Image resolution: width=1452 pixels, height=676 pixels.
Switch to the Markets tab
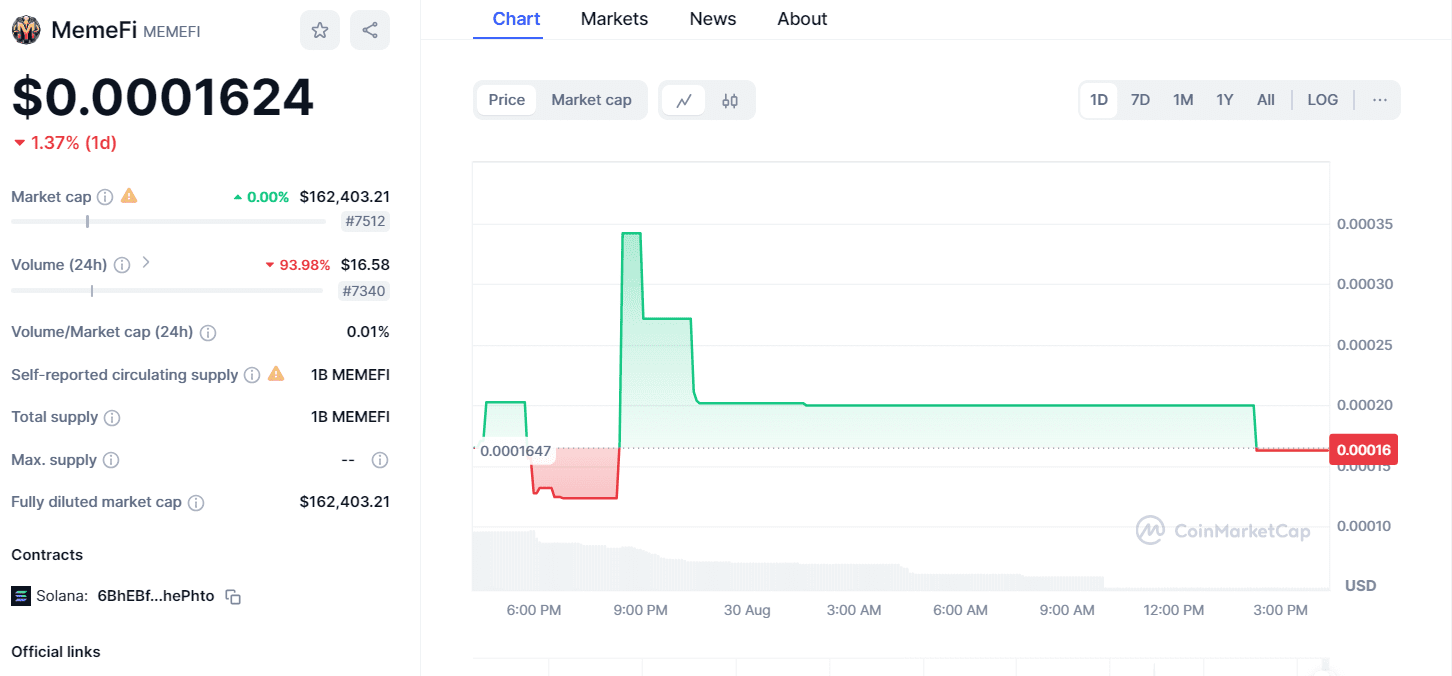(614, 18)
